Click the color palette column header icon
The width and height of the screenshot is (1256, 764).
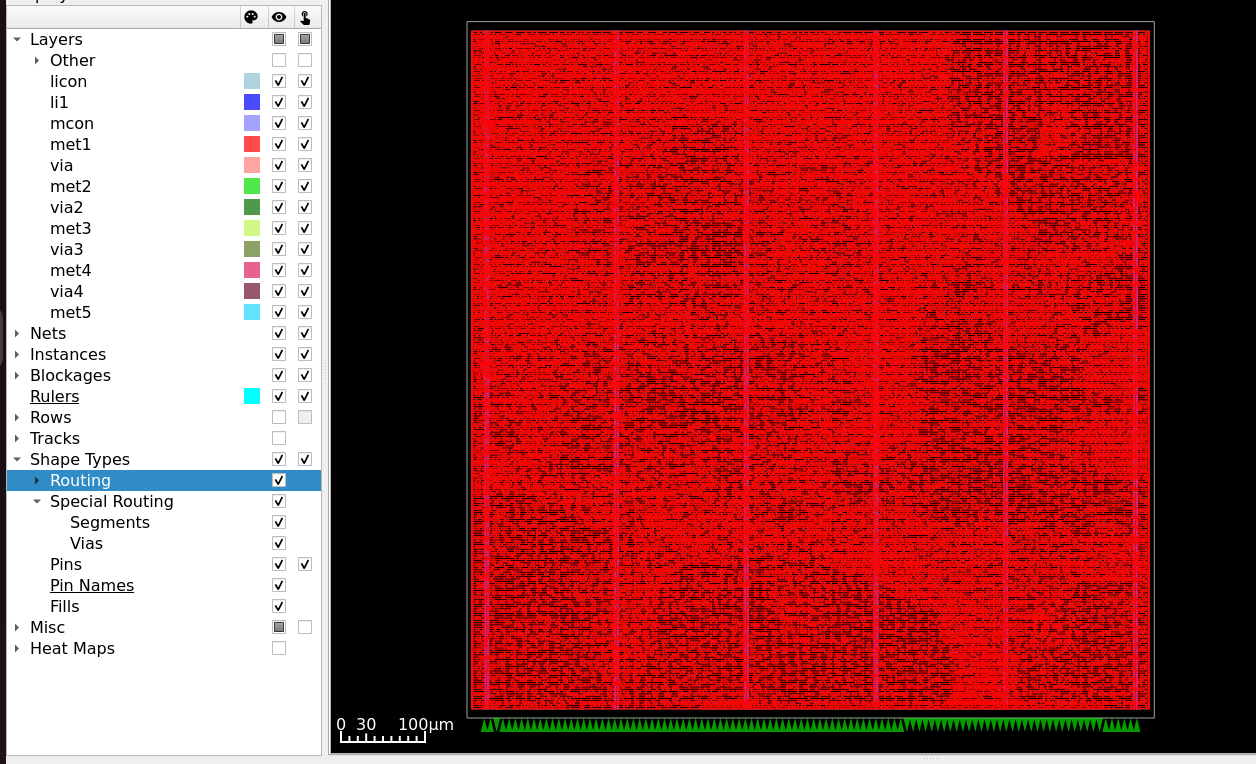tap(251, 17)
